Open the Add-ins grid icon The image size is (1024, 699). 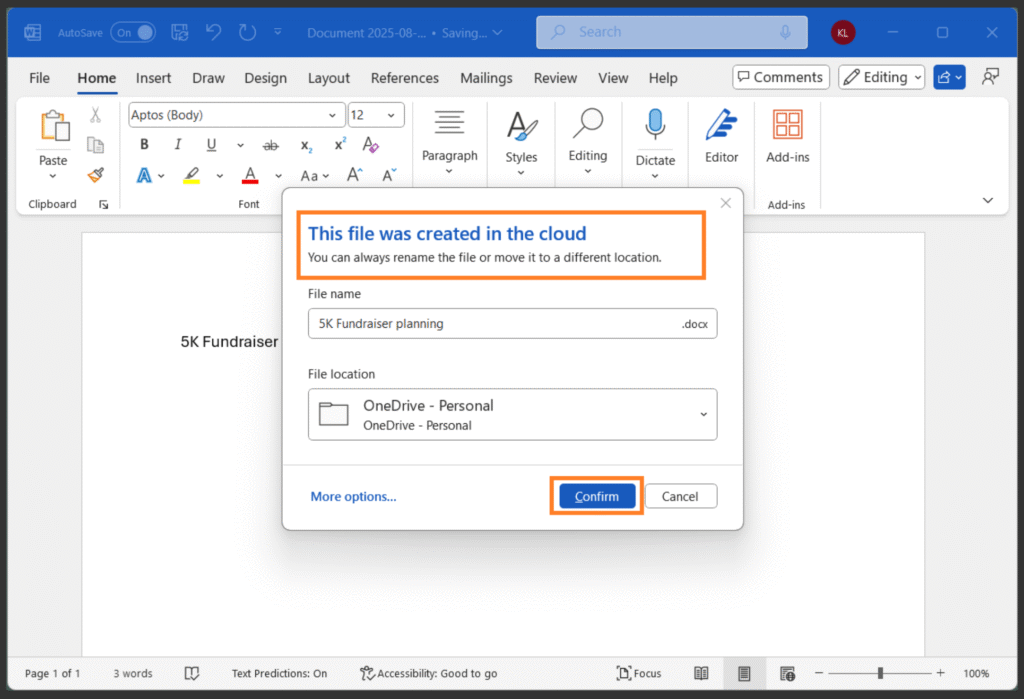click(788, 126)
